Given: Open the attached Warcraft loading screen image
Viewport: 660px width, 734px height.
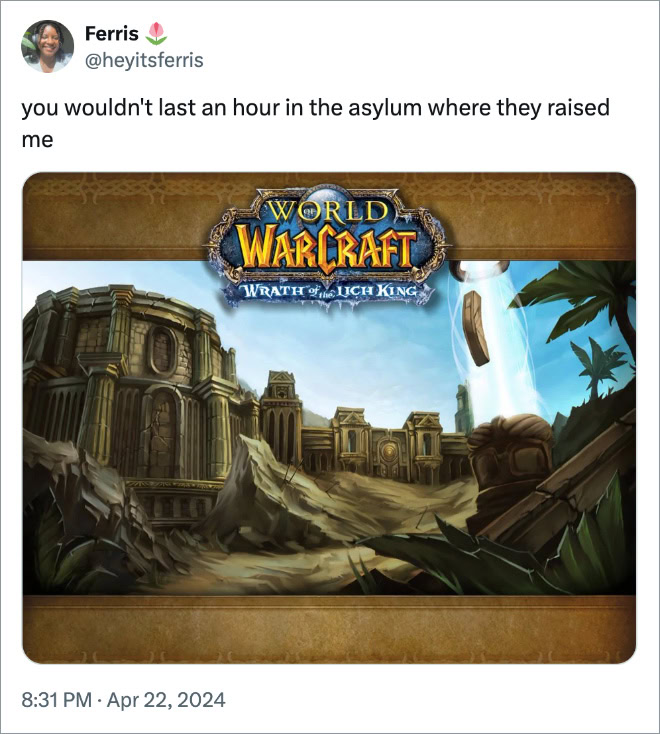Looking at the screenshot, I should click(329, 418).
